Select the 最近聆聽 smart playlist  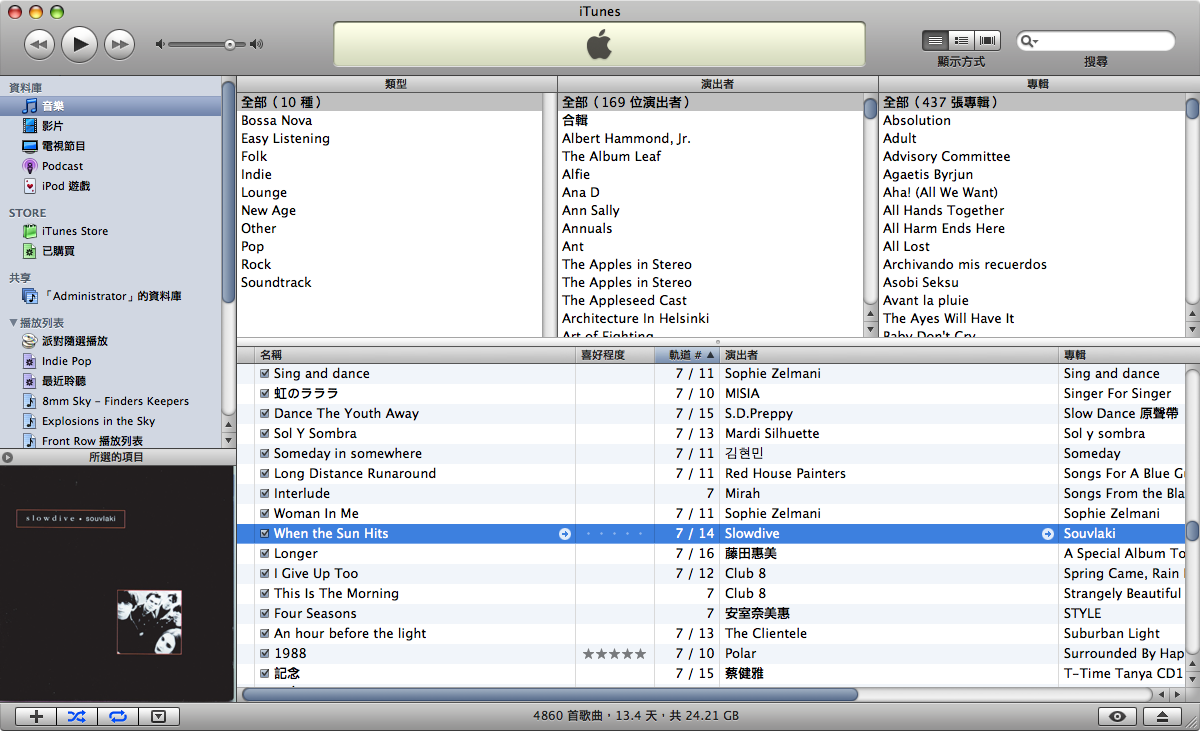[110, 381]
